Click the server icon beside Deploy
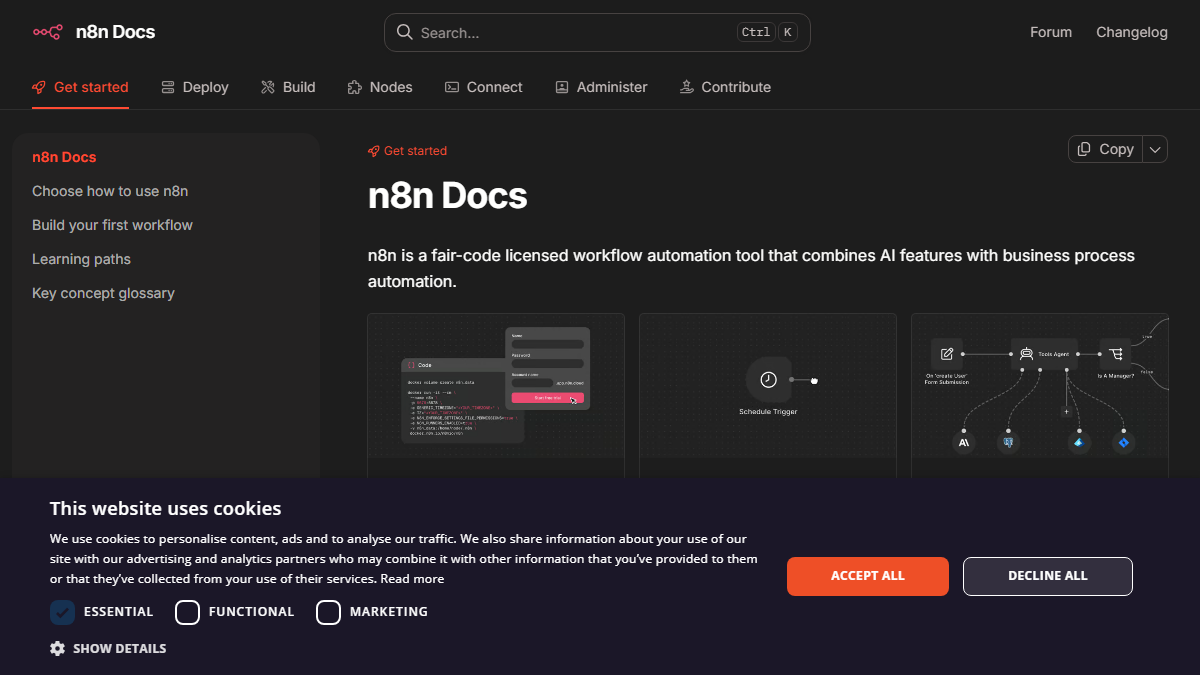 (x=168, y=87)
